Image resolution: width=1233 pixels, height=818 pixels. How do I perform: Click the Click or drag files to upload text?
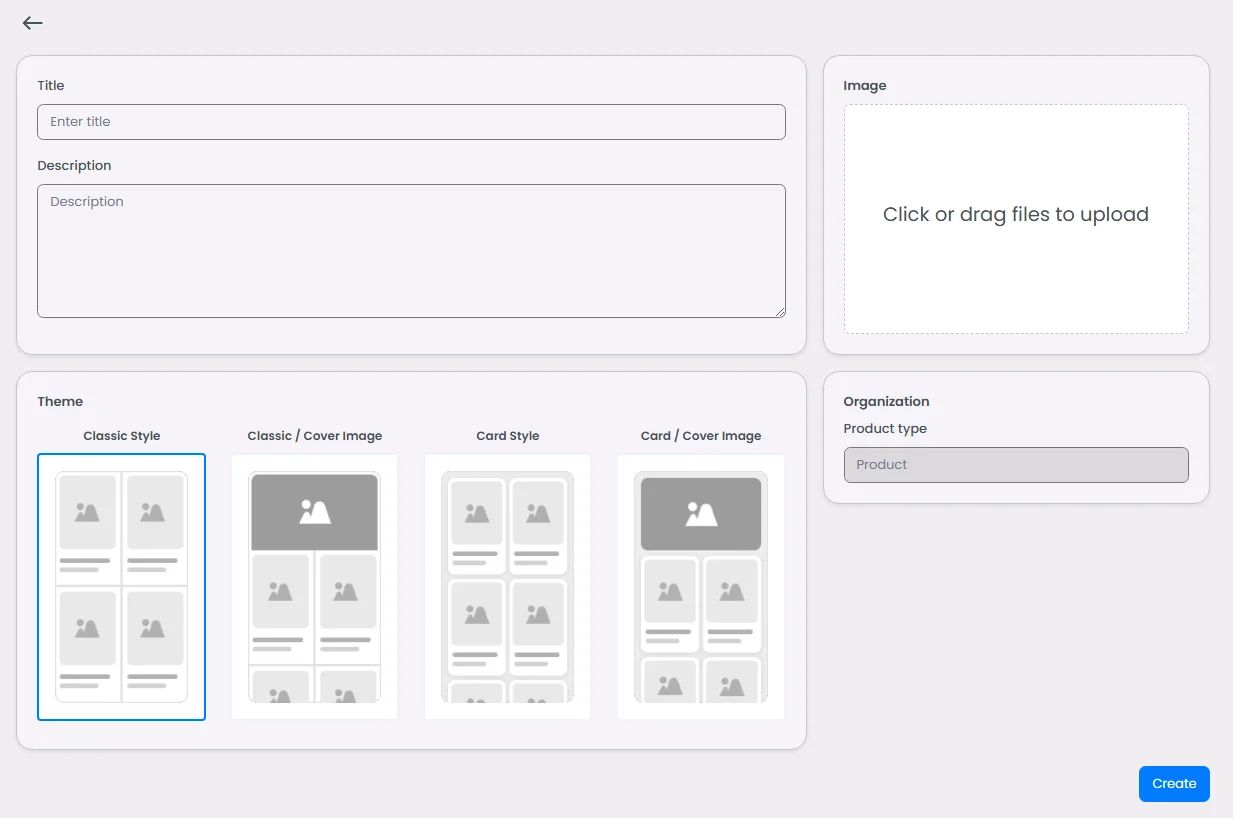click(x=1016, y=214)
